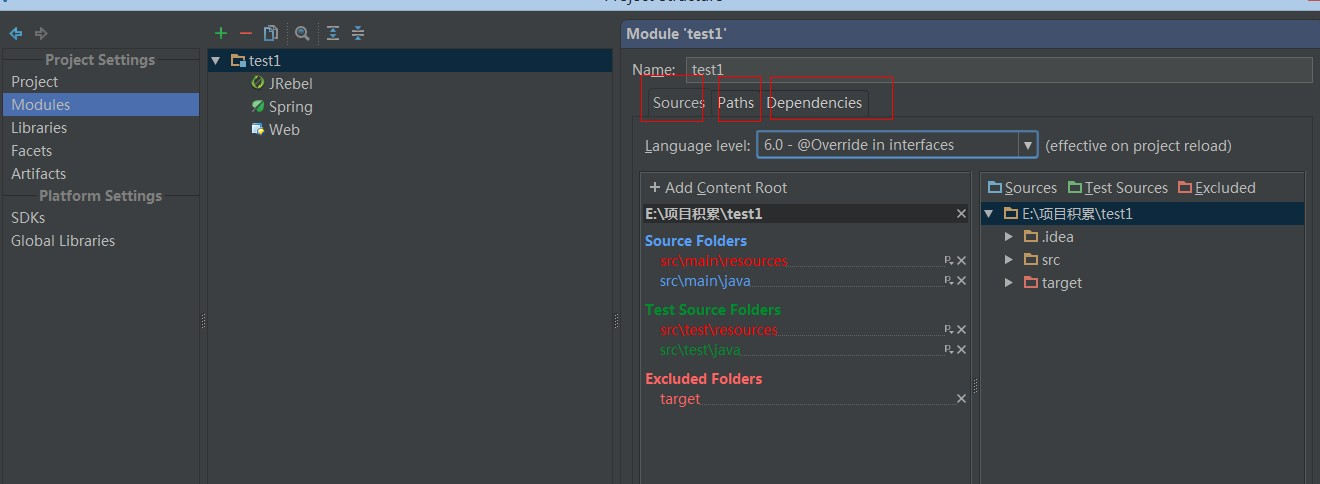Image resolution: width=1320 pixels, height=484 pixels.
Task: Switch to the Dependencies tab
Action: coord(814,103)
